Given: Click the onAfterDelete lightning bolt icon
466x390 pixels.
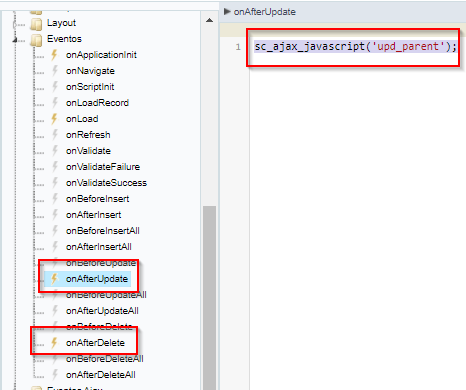Looking at the screenshot, I should pyautogui.click(x=54, y=343).
